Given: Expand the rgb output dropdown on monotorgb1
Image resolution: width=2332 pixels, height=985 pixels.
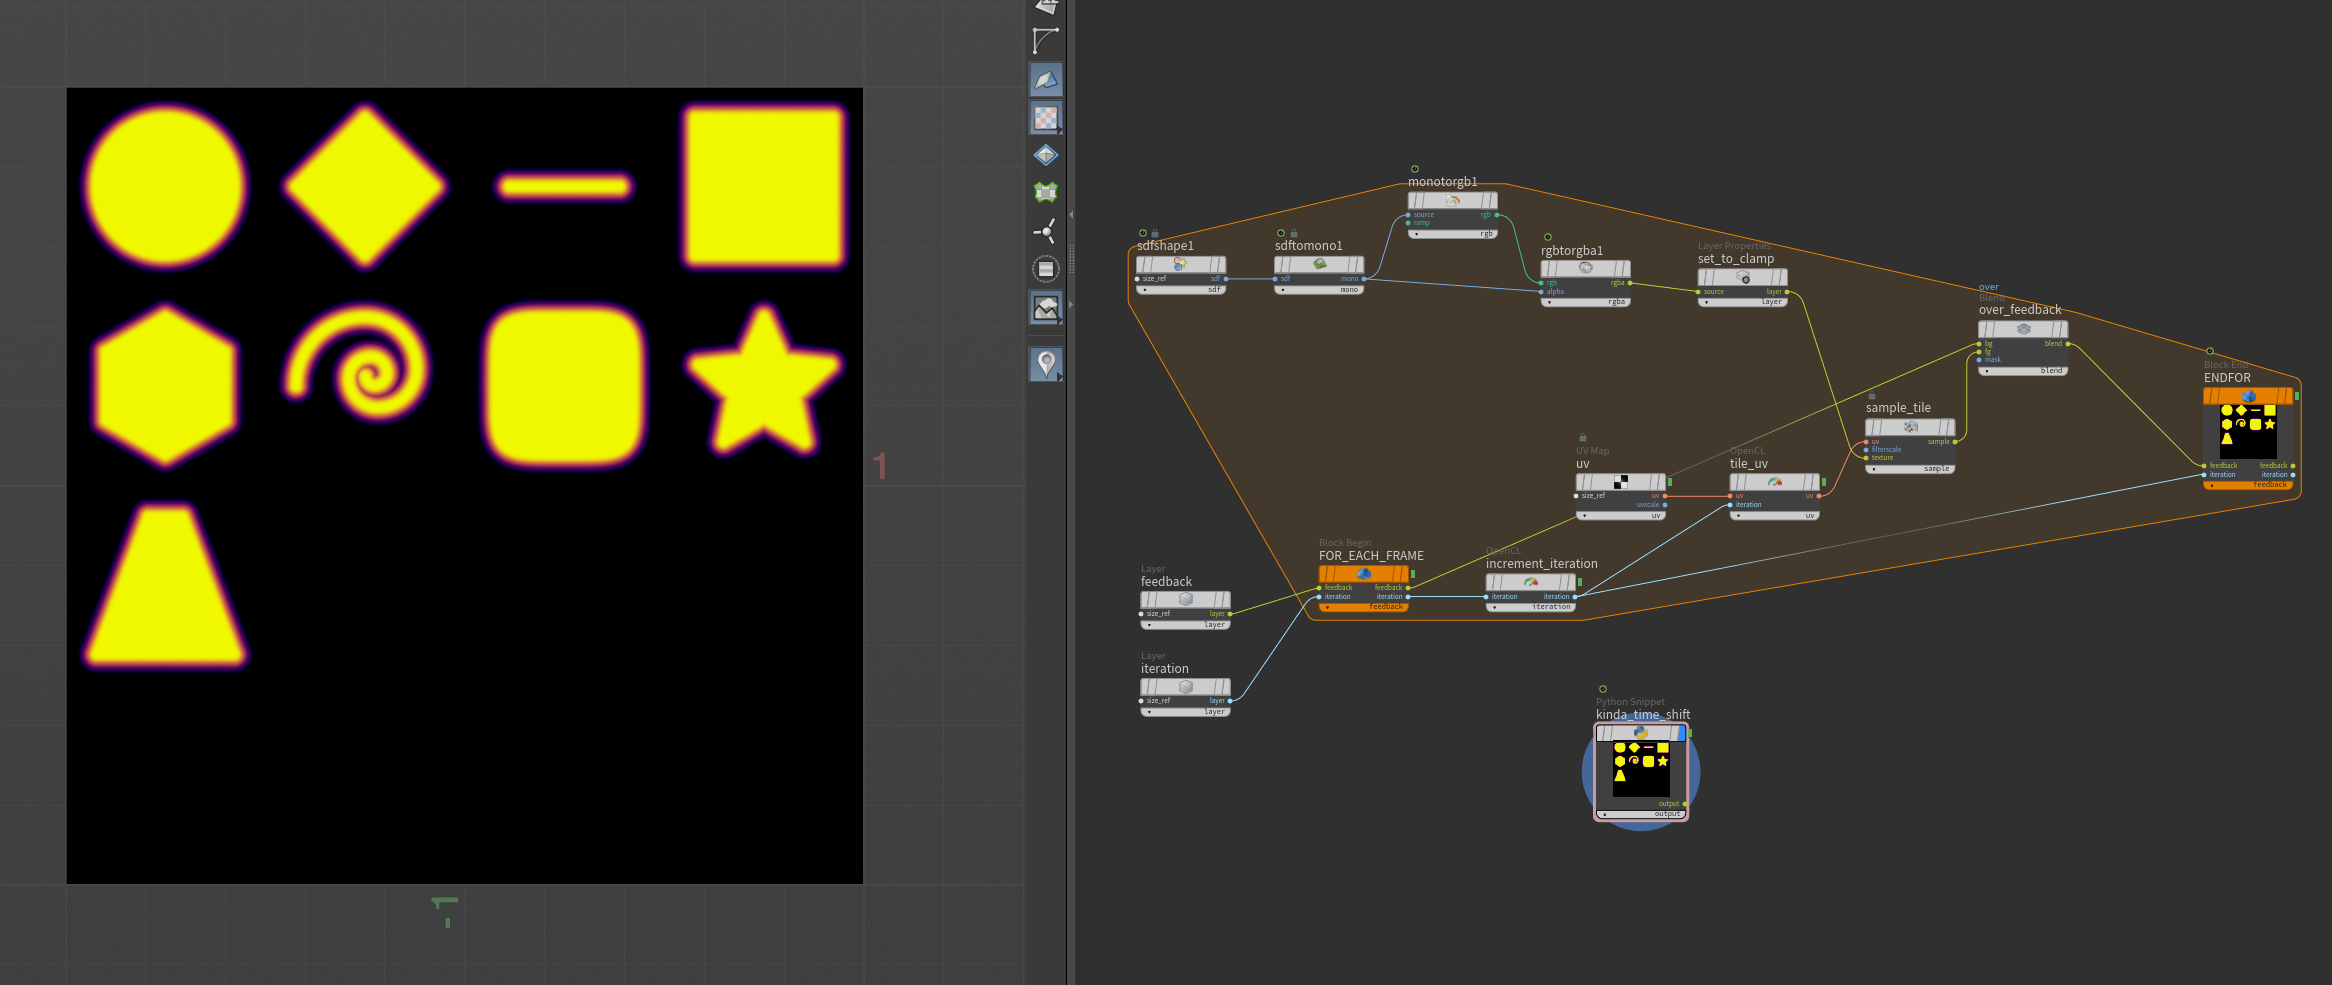Looking at the screenshot, I should (1416, 234).
